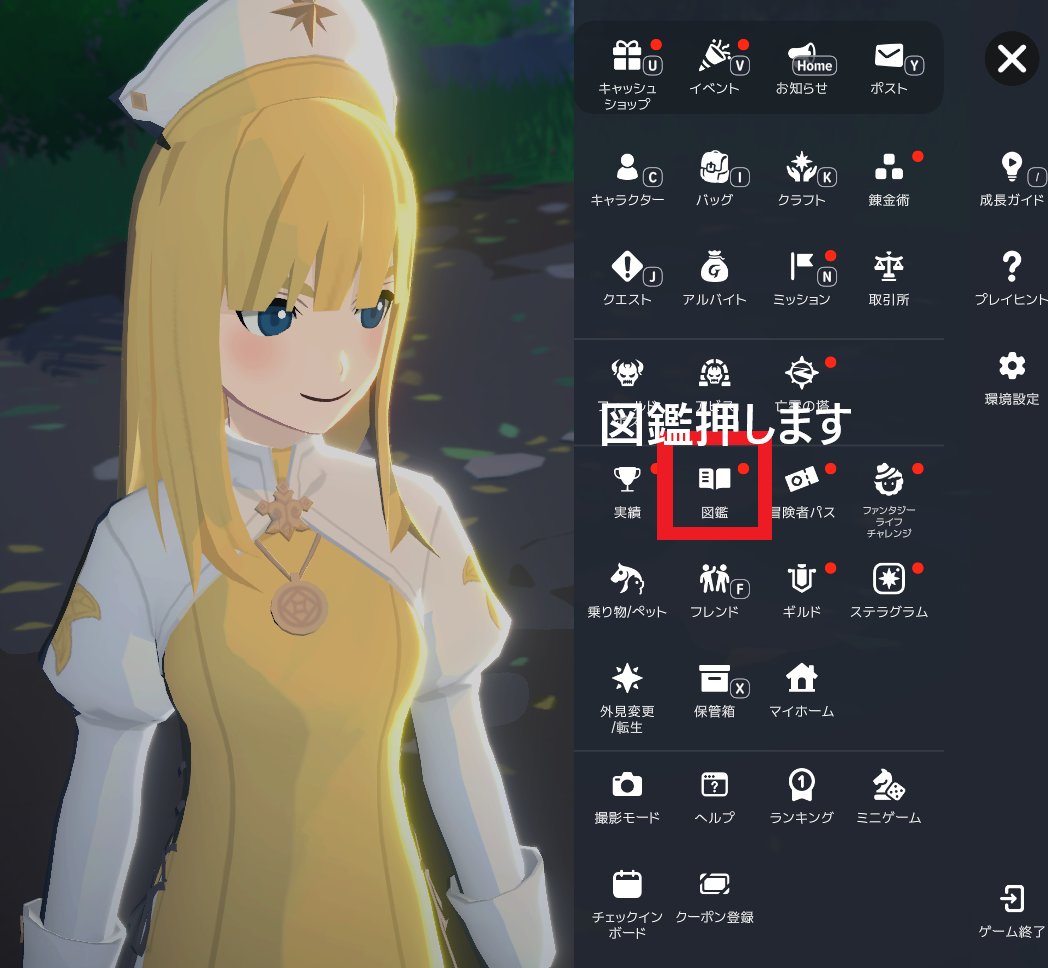This screenshot has width=1048, height=968.
Task: Open the イベント party popper icon
Action: pyautogui.click(x=714, y=56)
